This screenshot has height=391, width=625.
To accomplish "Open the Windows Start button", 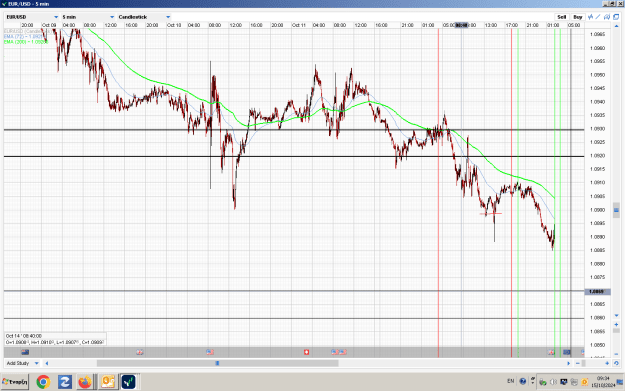I will pos(15,382).
